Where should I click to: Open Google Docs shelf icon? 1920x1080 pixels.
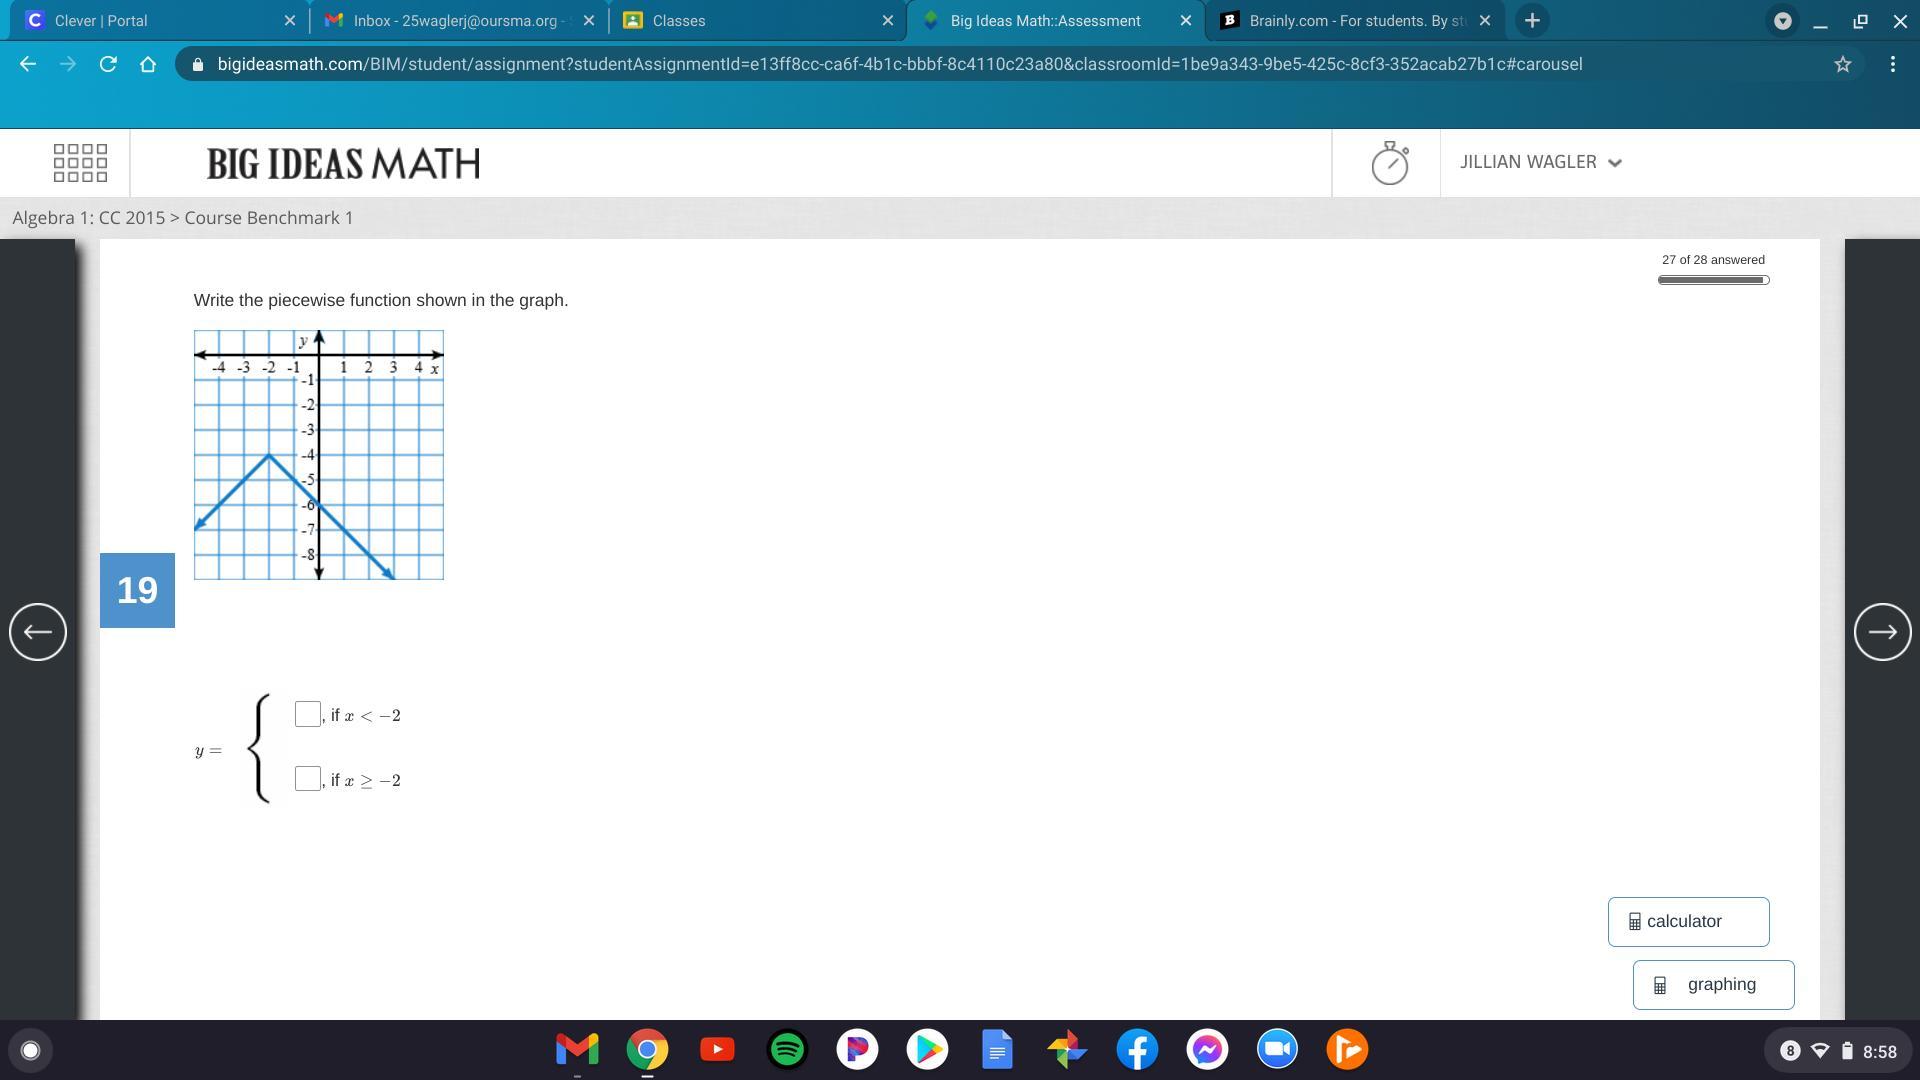point(997,1049)
